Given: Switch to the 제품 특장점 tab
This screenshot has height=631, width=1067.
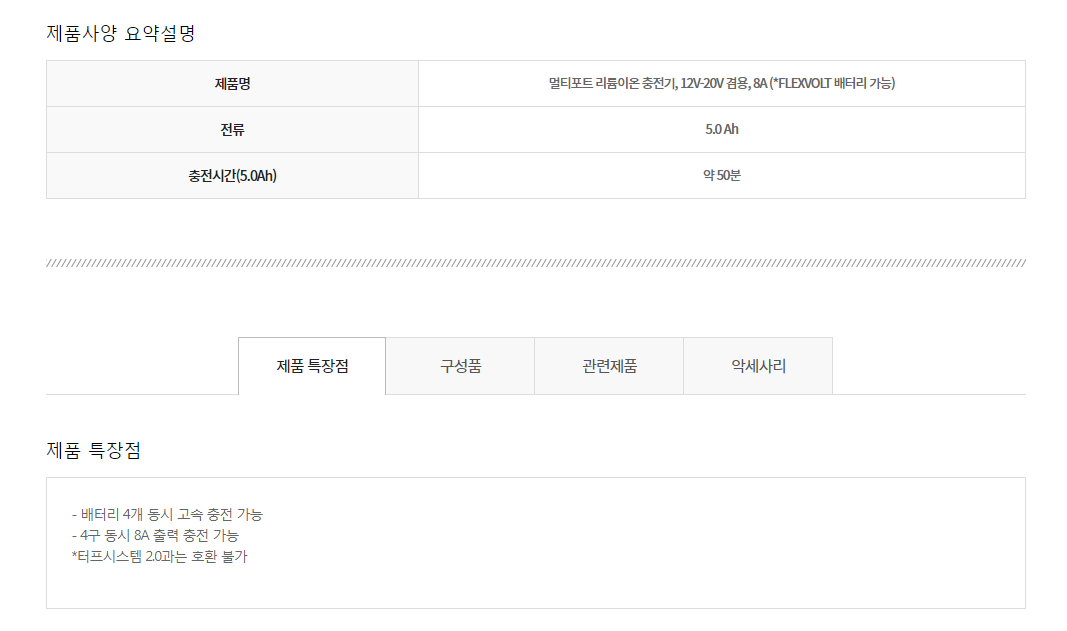Looking at the screenshot, I should click(312, 366).
